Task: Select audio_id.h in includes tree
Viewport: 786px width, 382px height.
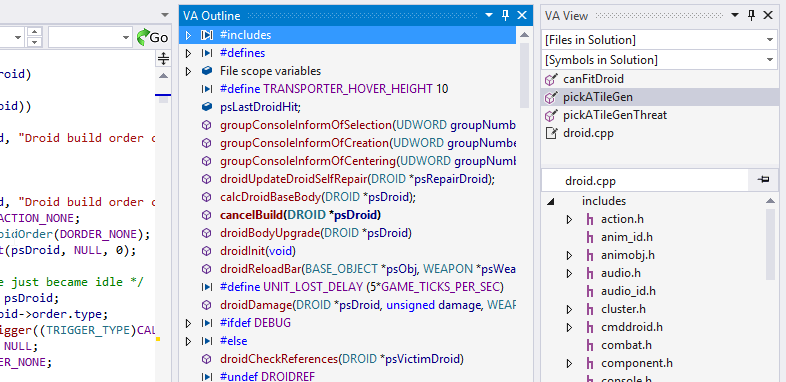Action: click(x=628, y=291)
